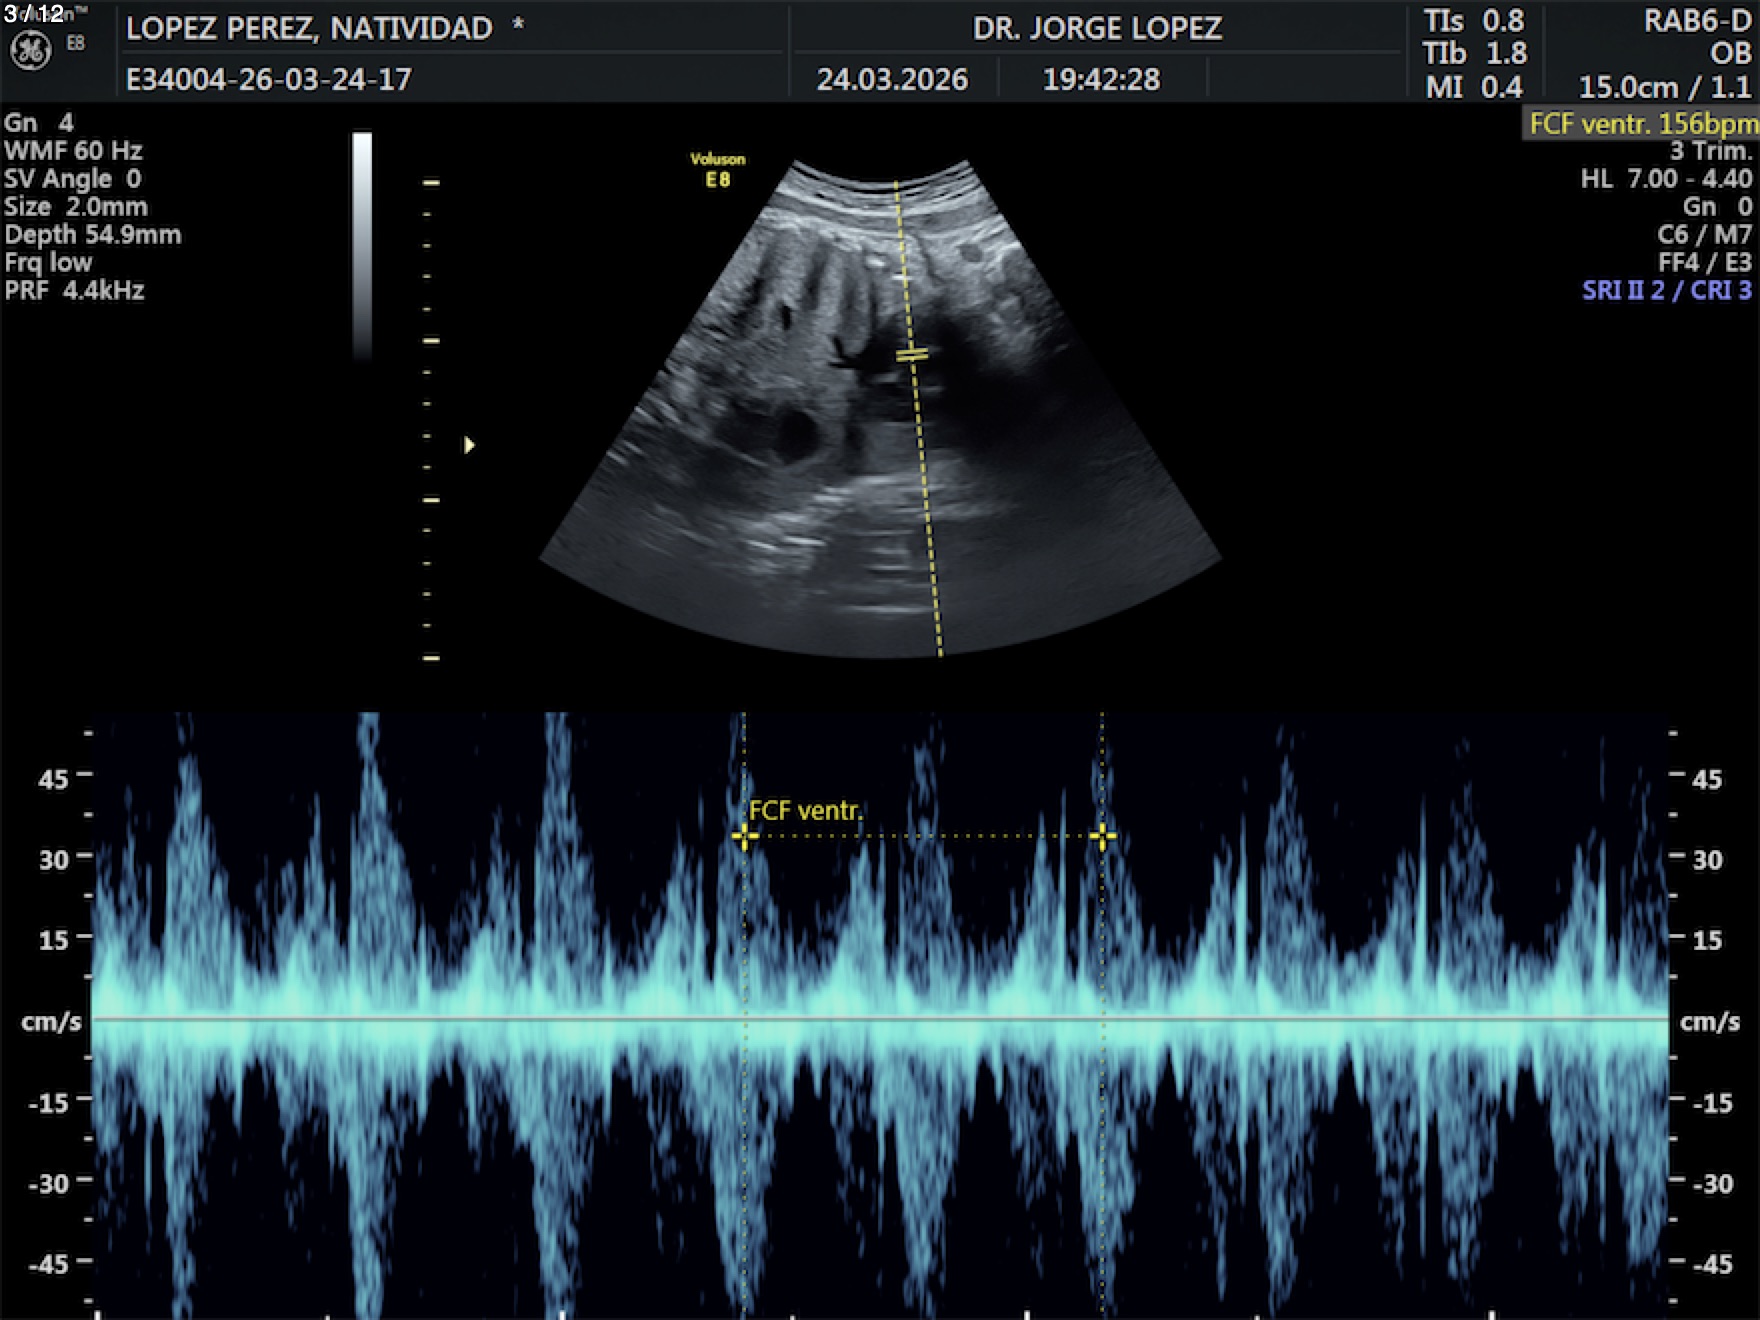Screen dimensions: 1760x1320
Task: Select the sample volume gate marker
Action: point(911,355)
